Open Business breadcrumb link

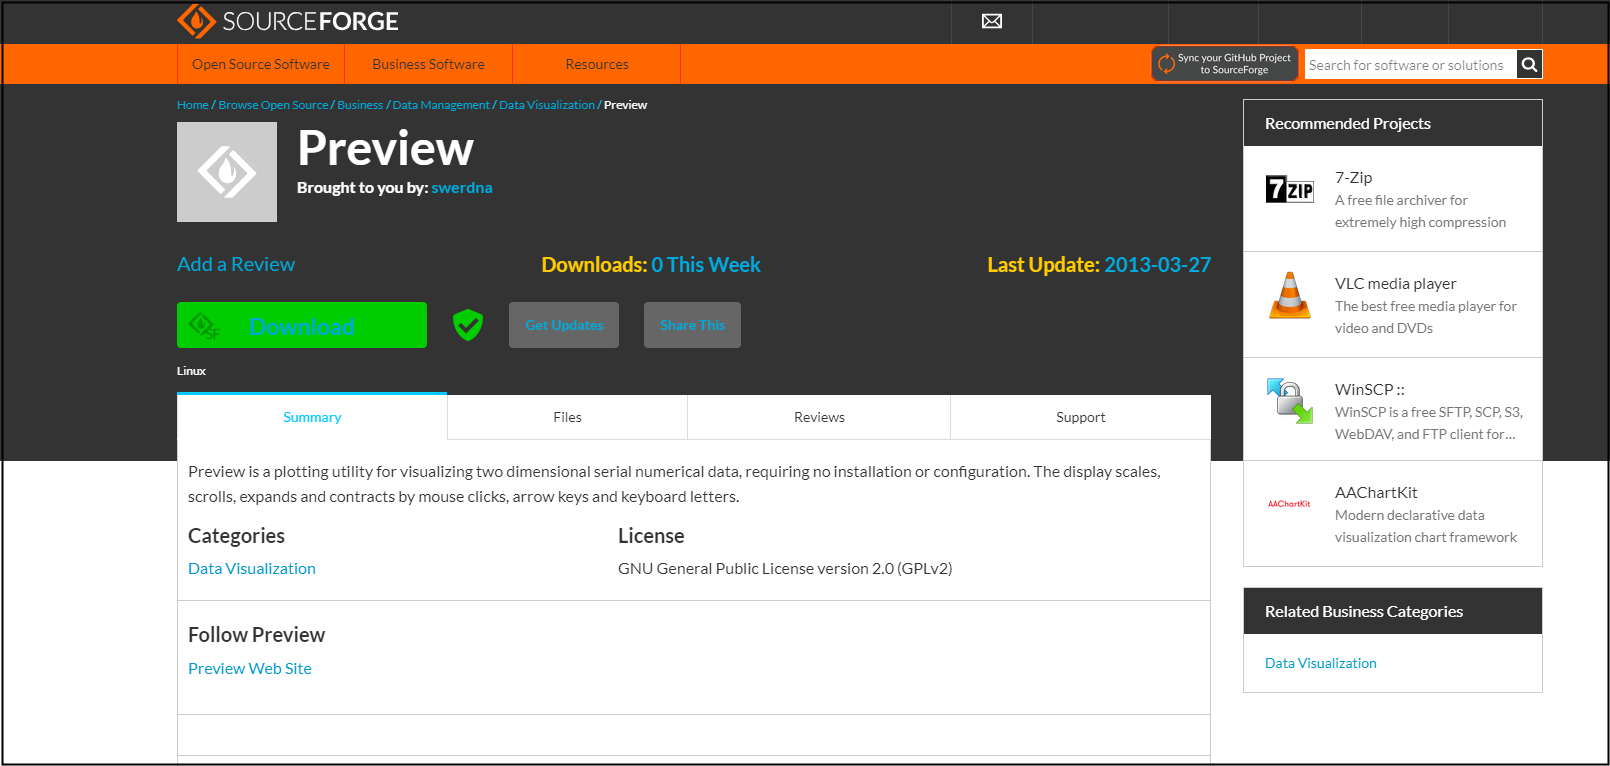pyautogui.click(x=360, y=105)
